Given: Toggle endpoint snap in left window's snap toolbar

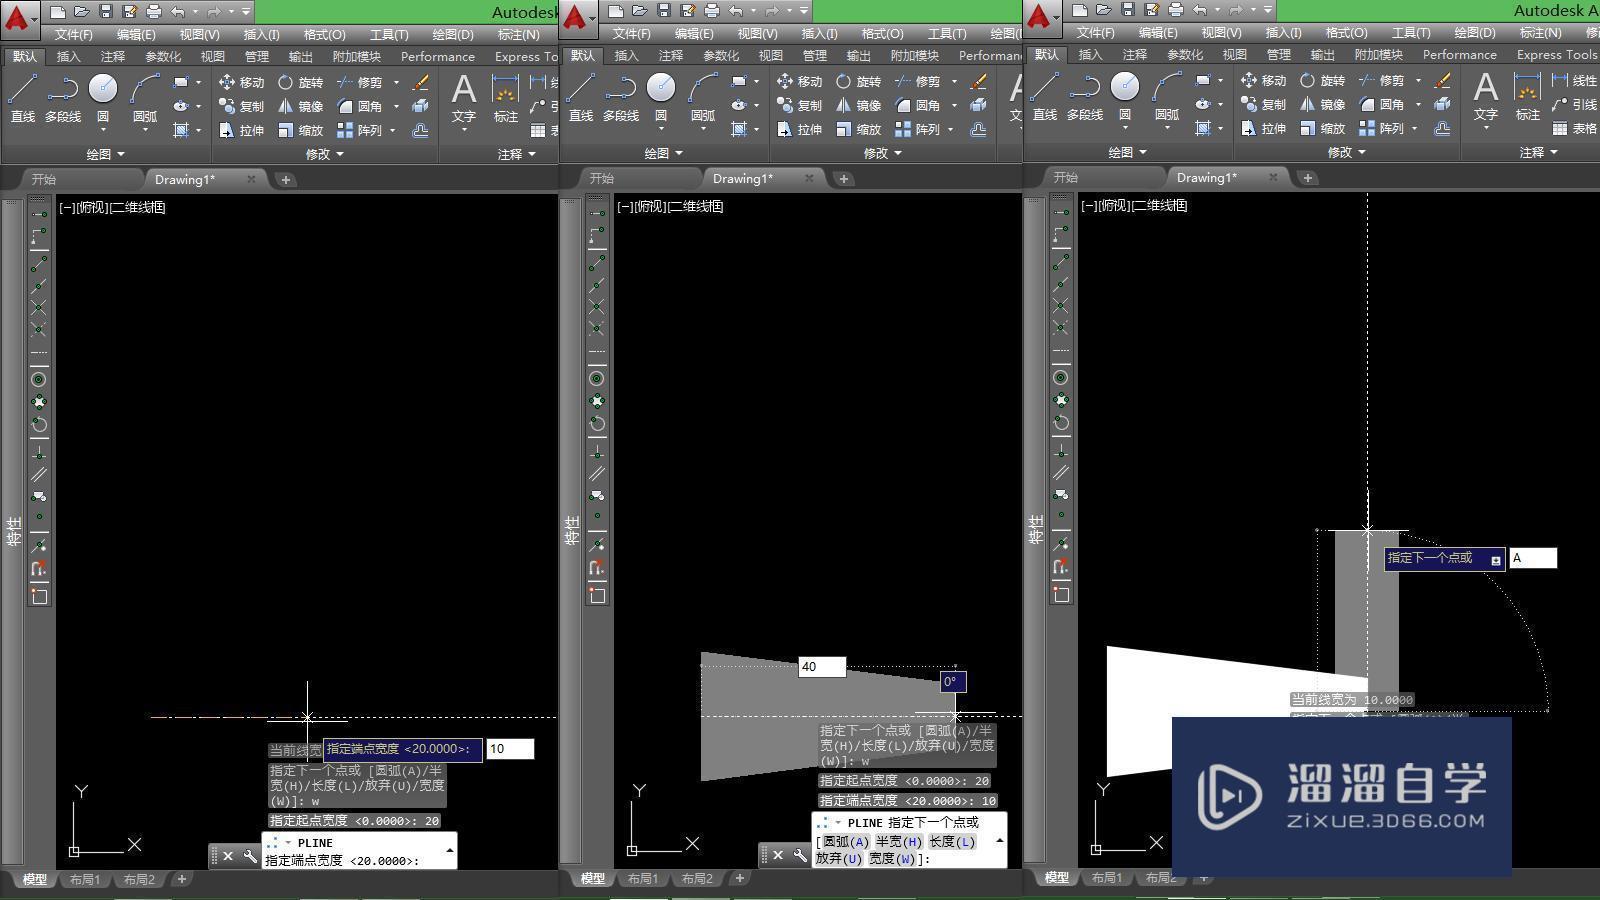Looking at the screenshot, I should coord(39,264).
